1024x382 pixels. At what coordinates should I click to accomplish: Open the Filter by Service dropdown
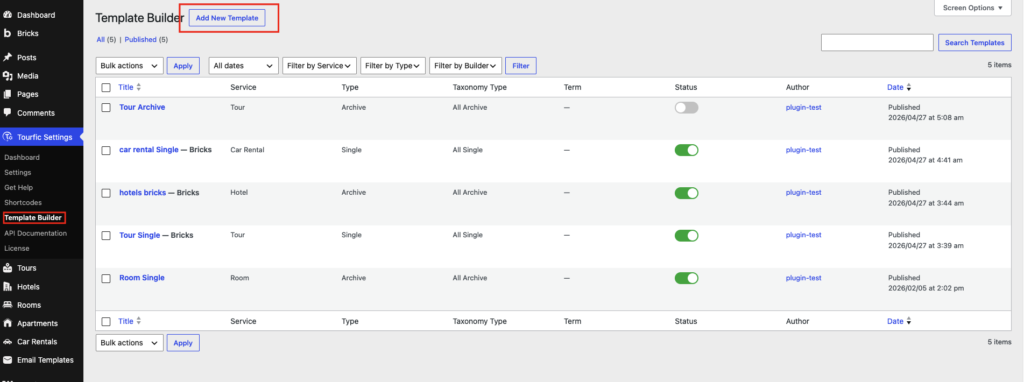(320, 65)
